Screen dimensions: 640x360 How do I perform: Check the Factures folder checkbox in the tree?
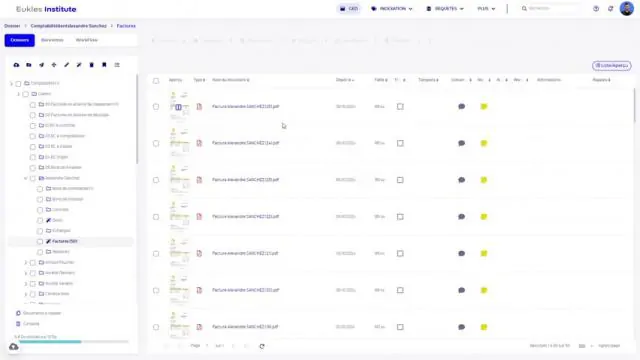(40, 242)
